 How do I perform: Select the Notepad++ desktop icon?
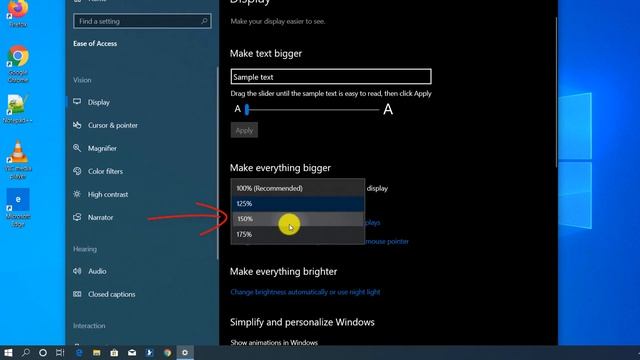[x=17, y=109]
